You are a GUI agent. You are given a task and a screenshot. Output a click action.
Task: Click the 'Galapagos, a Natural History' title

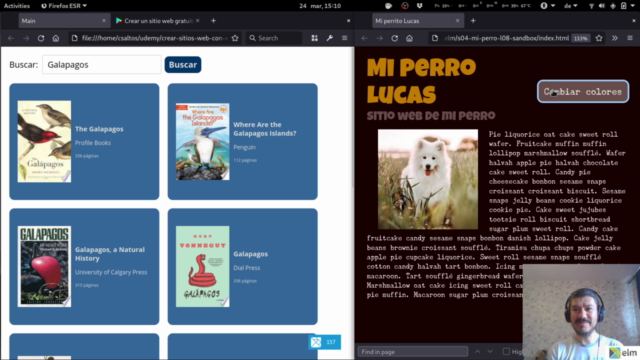(x=110, y=254)
